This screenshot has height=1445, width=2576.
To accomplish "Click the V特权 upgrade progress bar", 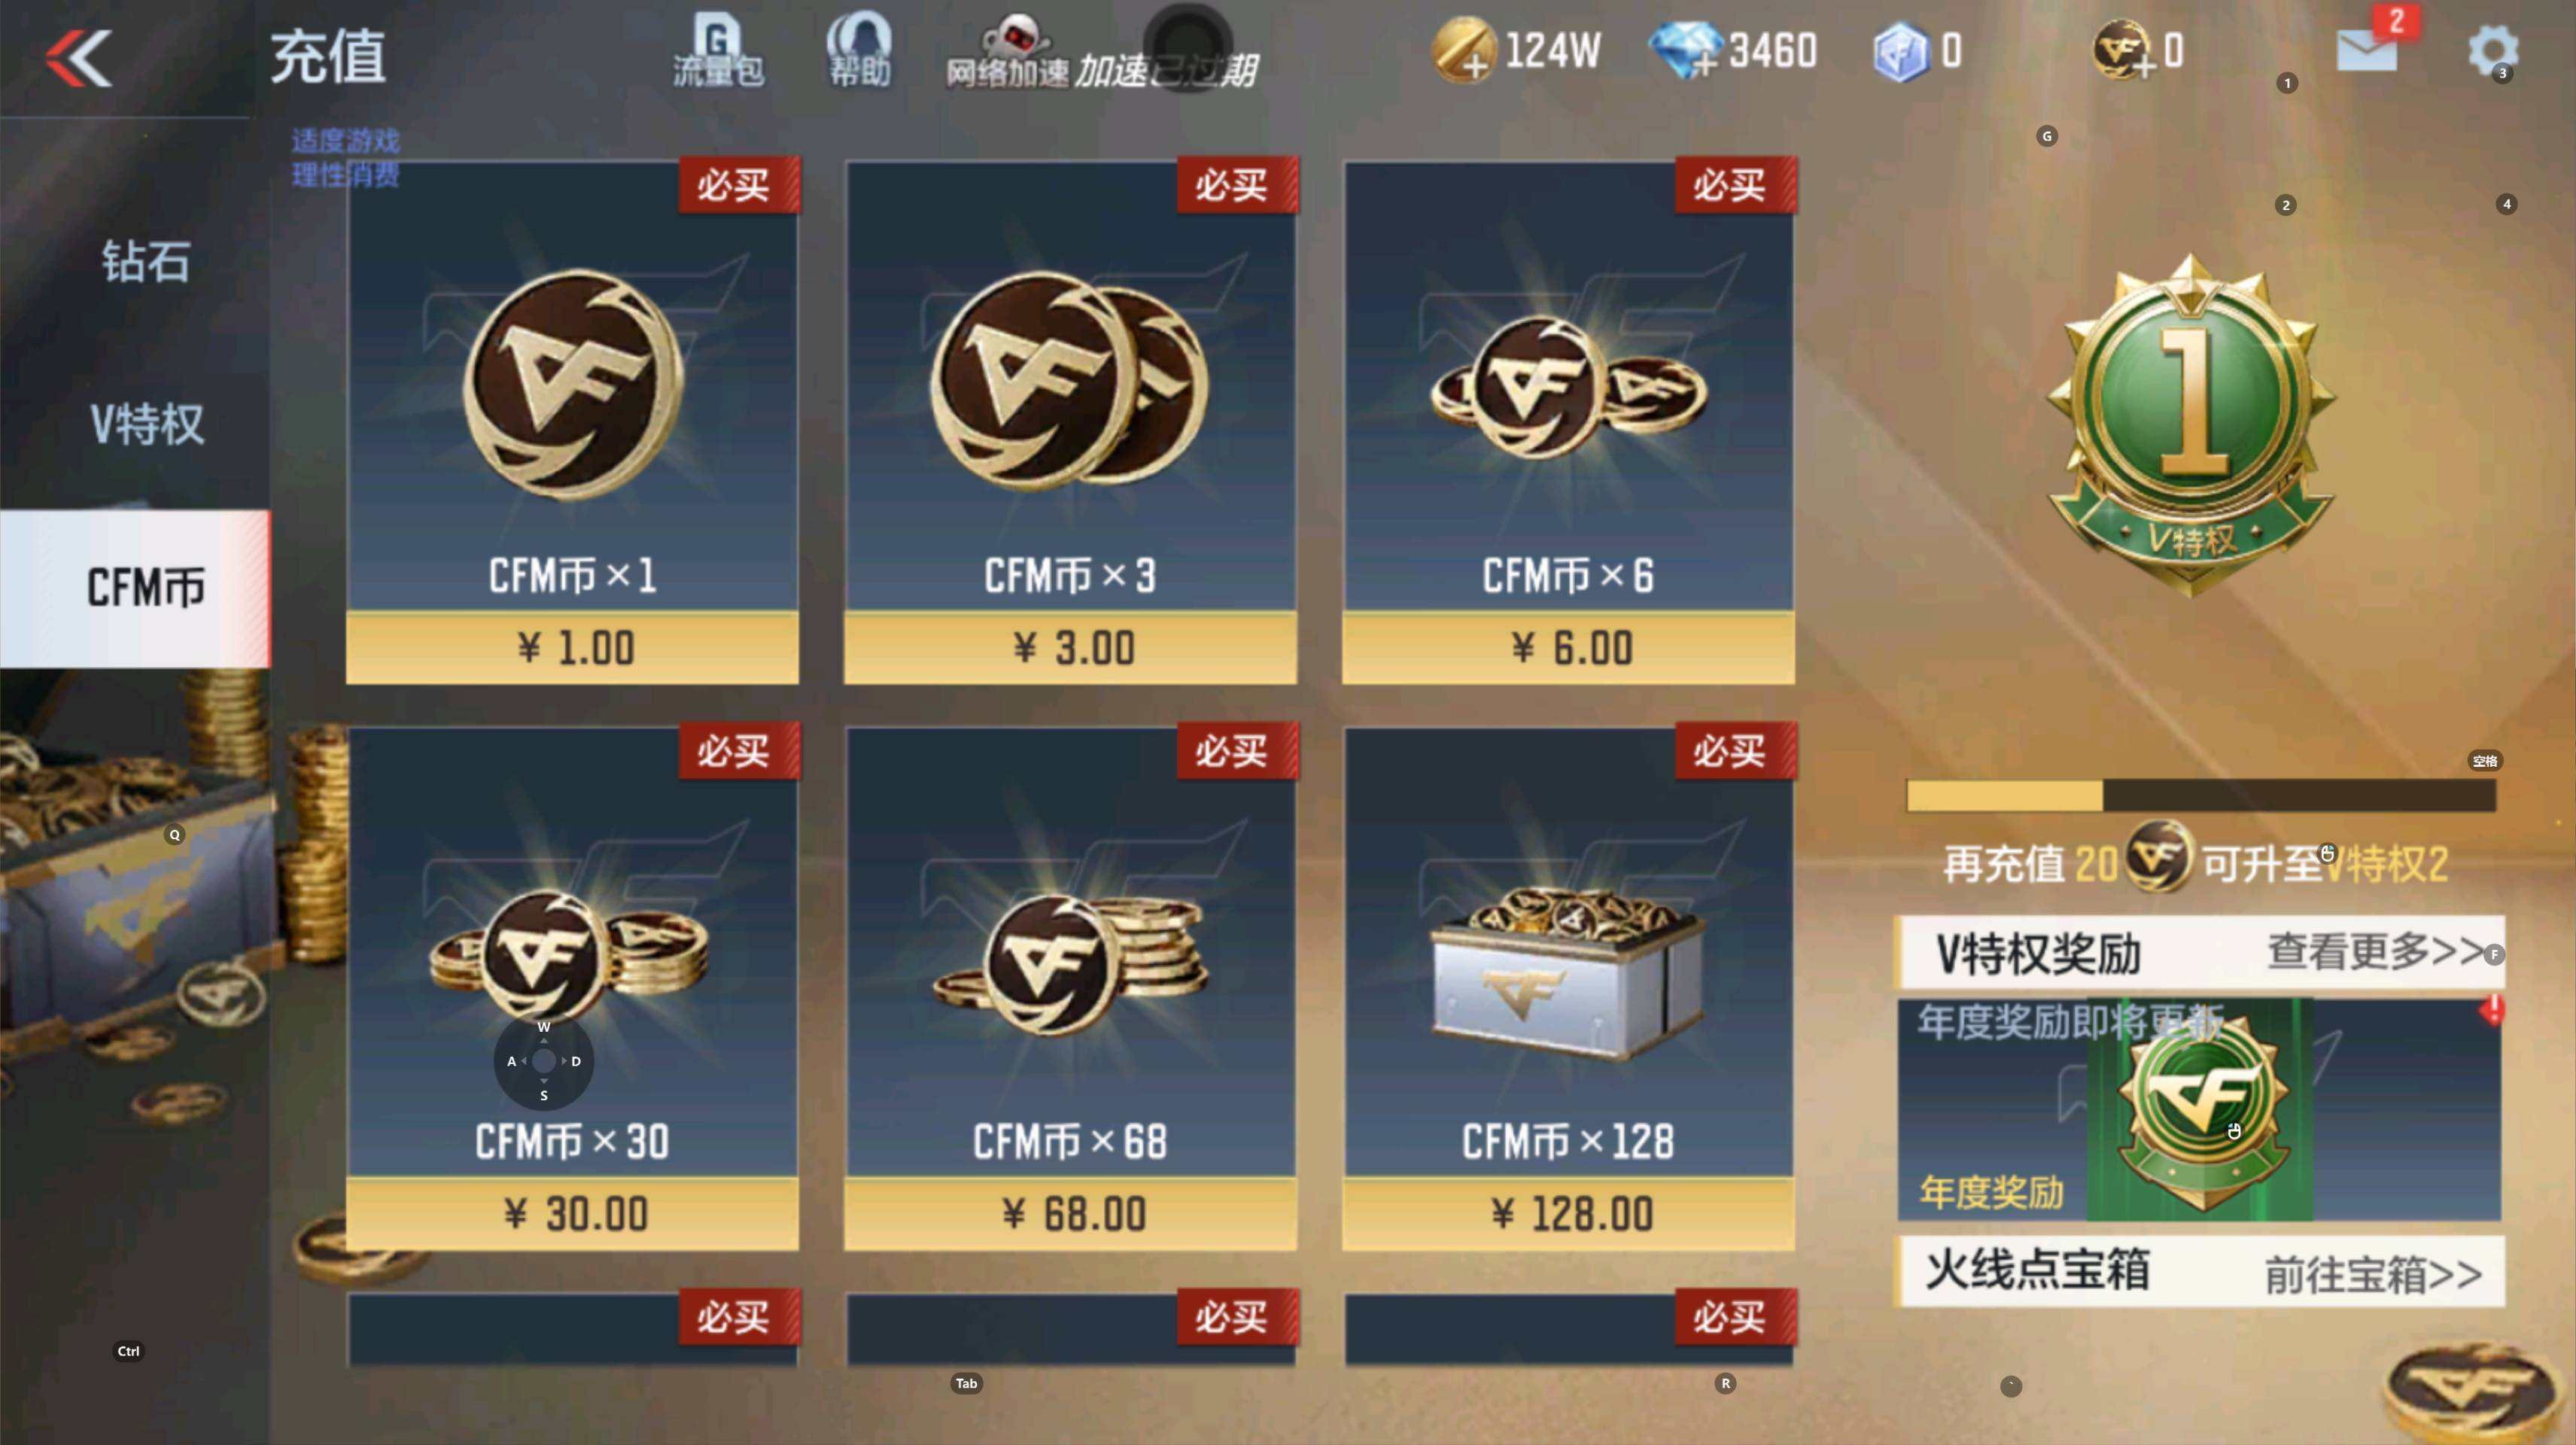I will point(2201,795).
